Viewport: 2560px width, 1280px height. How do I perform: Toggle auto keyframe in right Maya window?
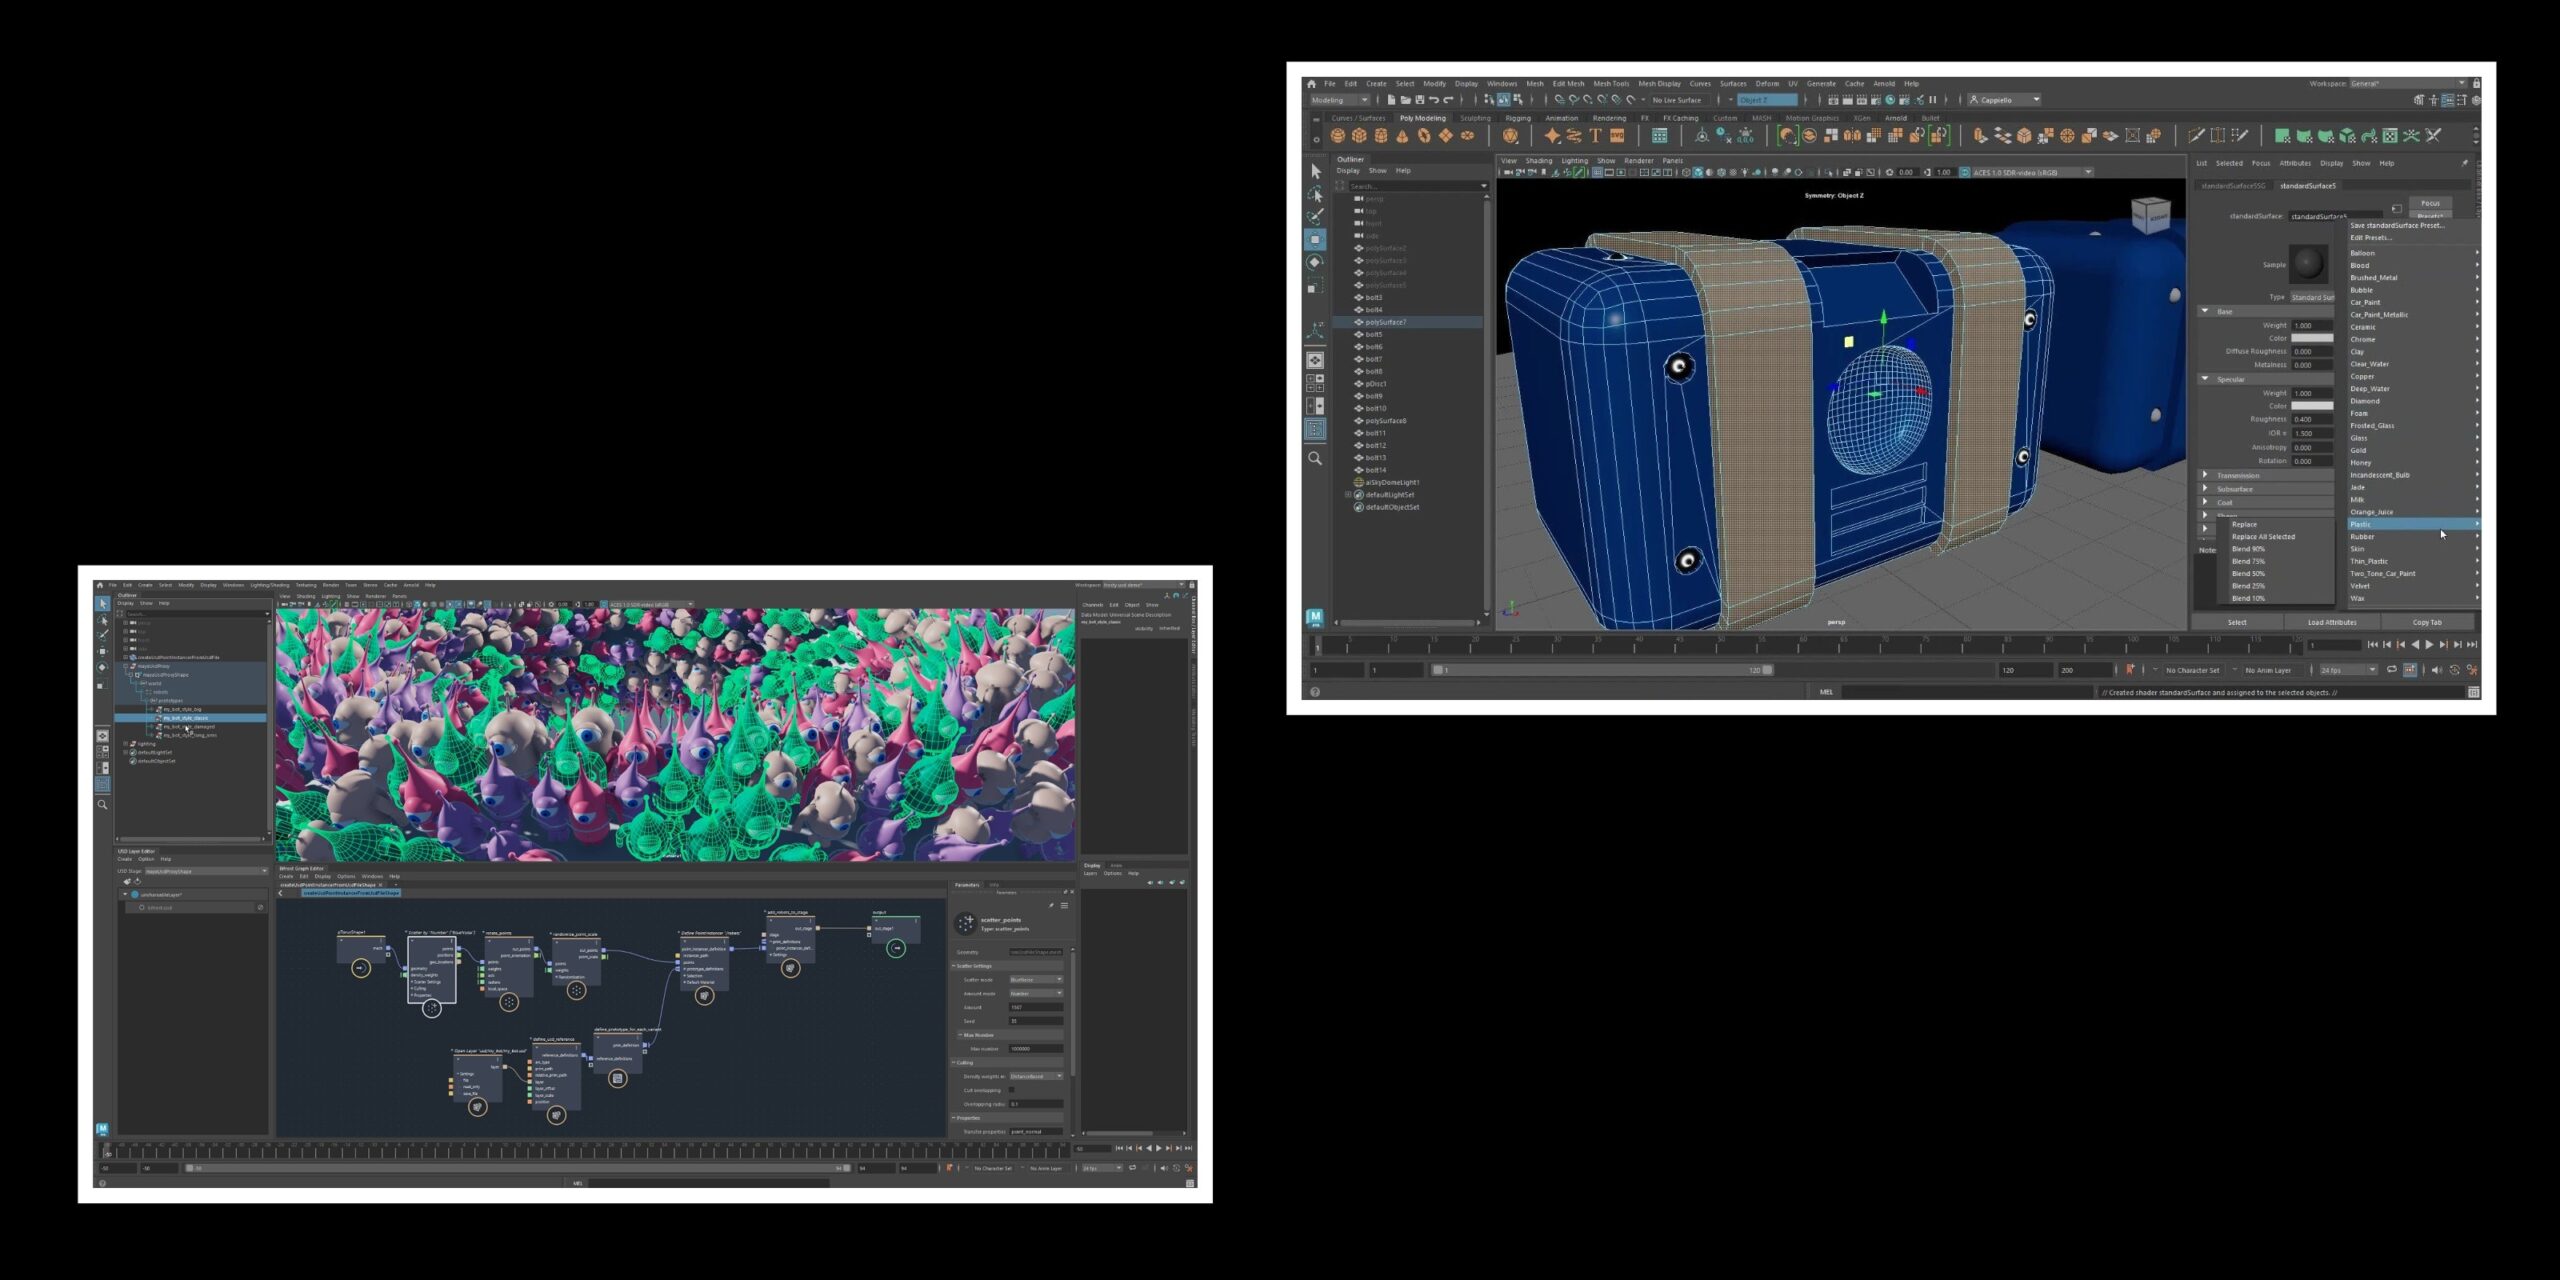point(2130,670)
